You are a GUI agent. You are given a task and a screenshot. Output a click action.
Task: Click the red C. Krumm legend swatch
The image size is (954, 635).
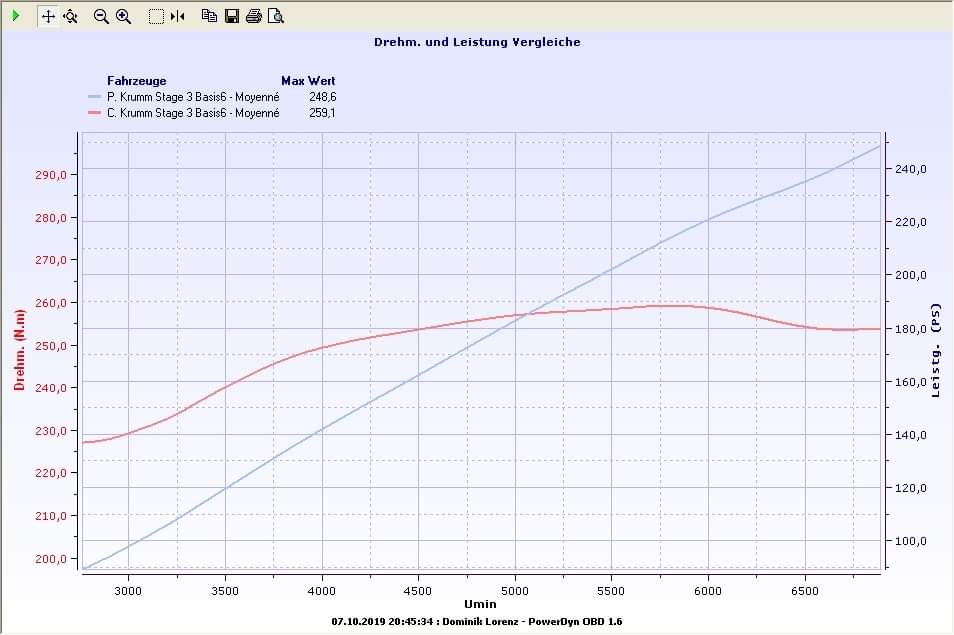tap(95, 114)
